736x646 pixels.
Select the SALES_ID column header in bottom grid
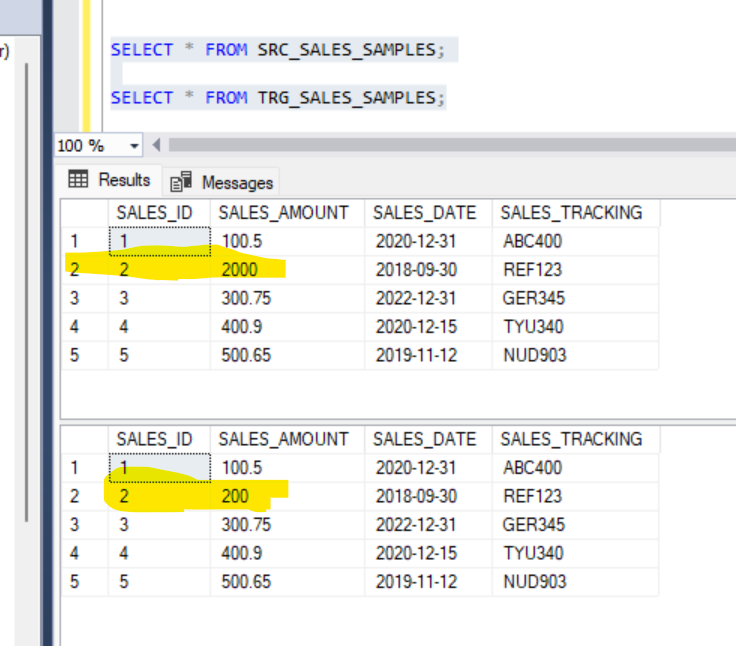[x=155, y=439]
